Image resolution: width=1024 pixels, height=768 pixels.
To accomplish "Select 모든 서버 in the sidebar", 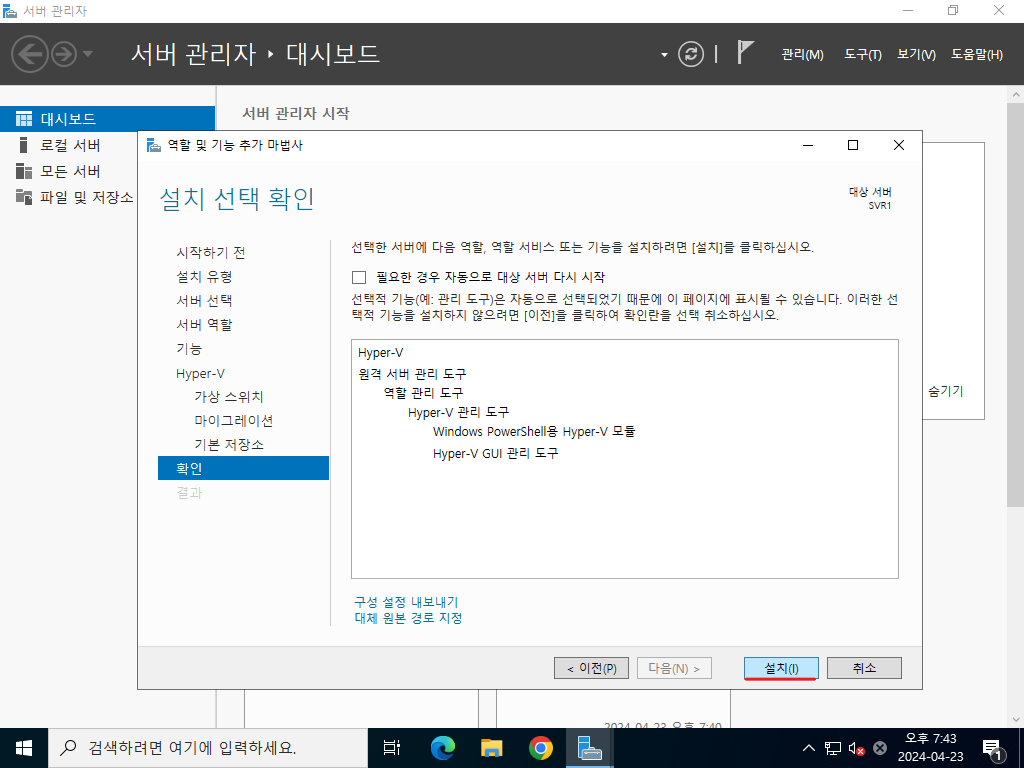I will [69, 171].
